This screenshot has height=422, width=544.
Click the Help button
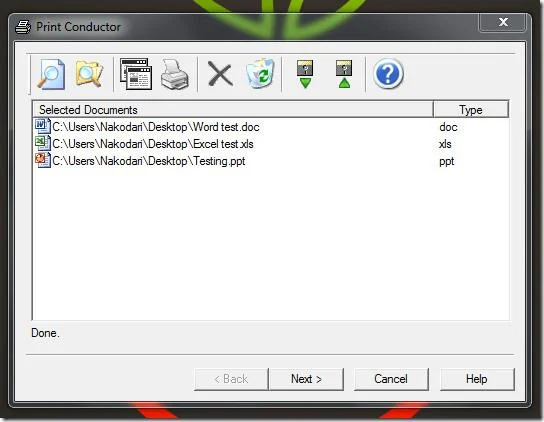click(477, 379)
